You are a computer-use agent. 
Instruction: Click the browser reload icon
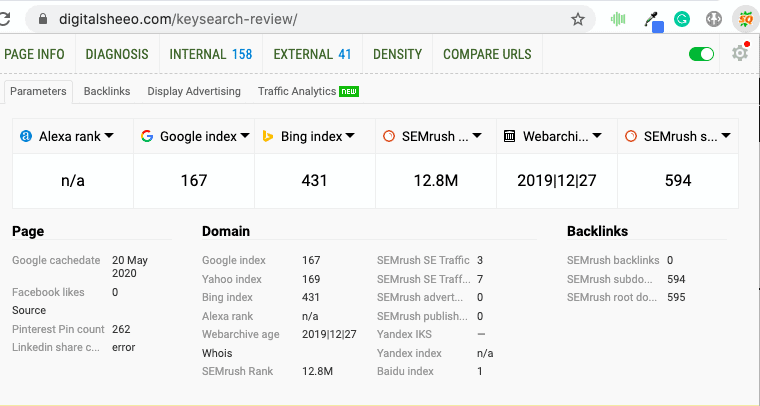(4, 19)
